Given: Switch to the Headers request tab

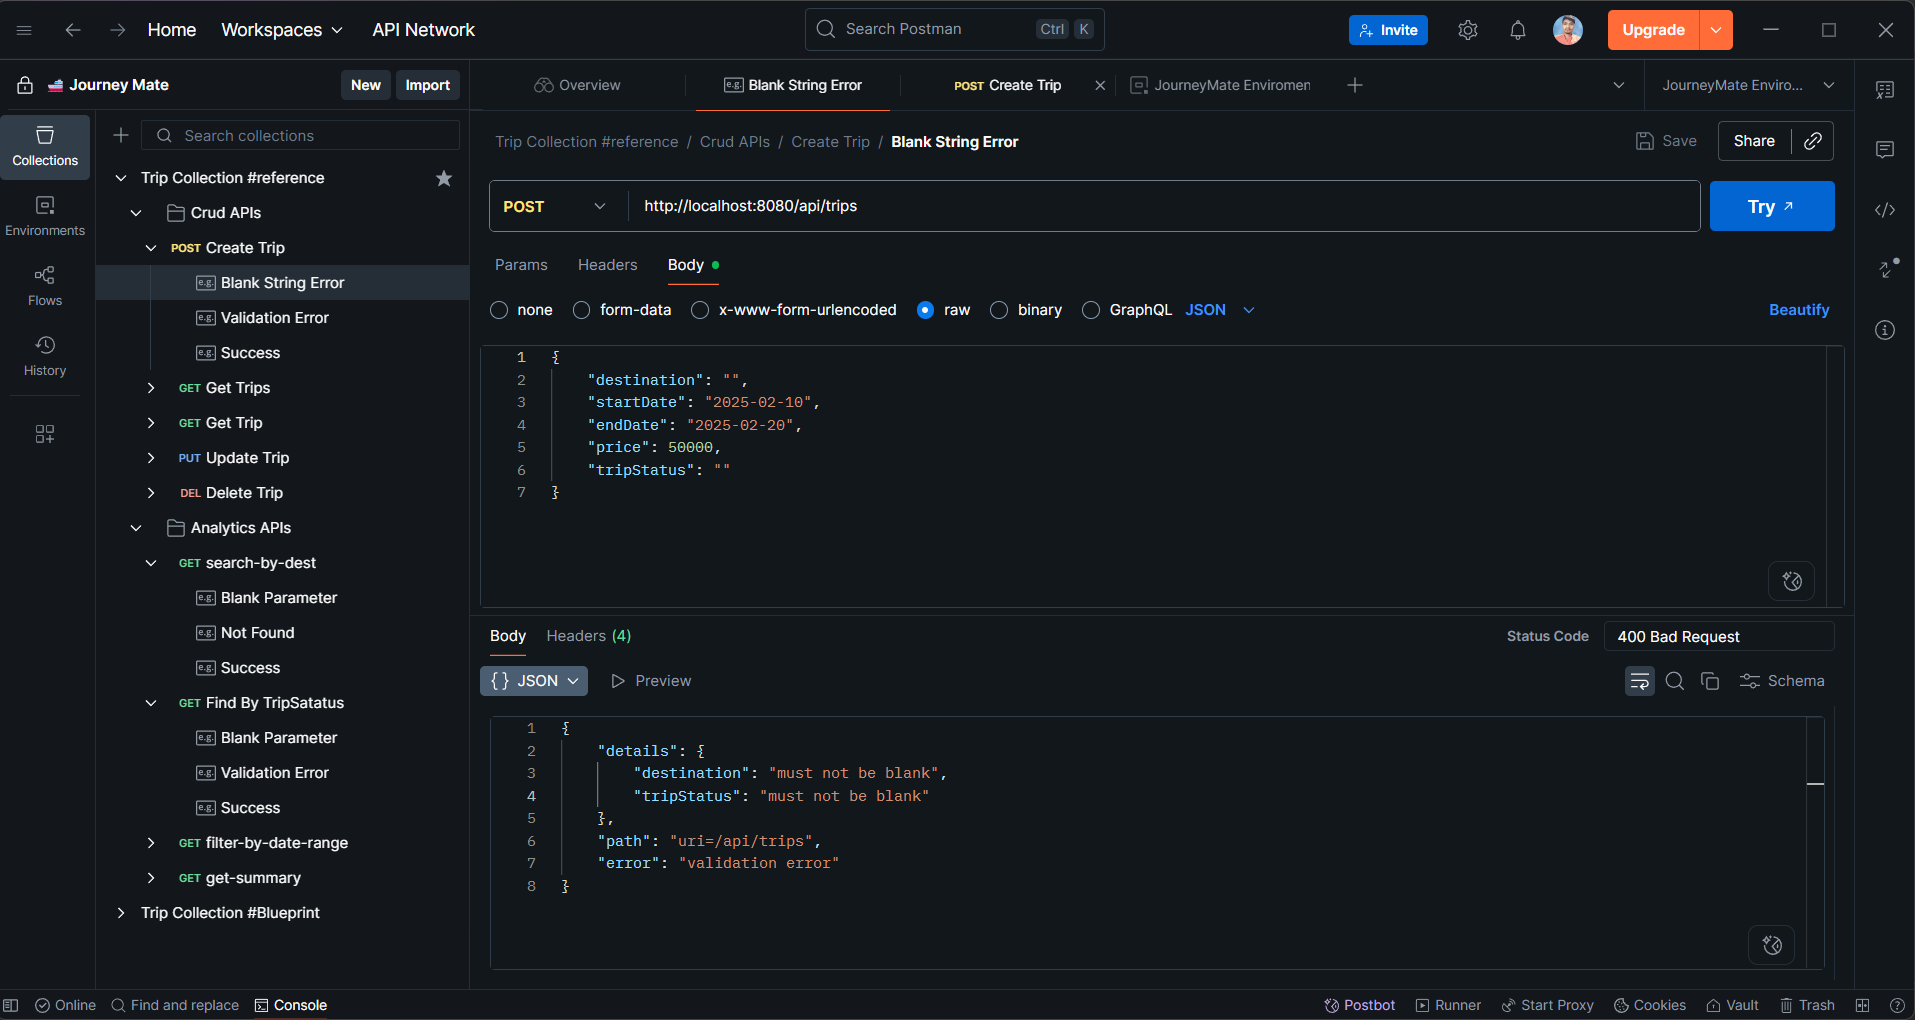Looking at the screenshot, I should coord(607,265).
